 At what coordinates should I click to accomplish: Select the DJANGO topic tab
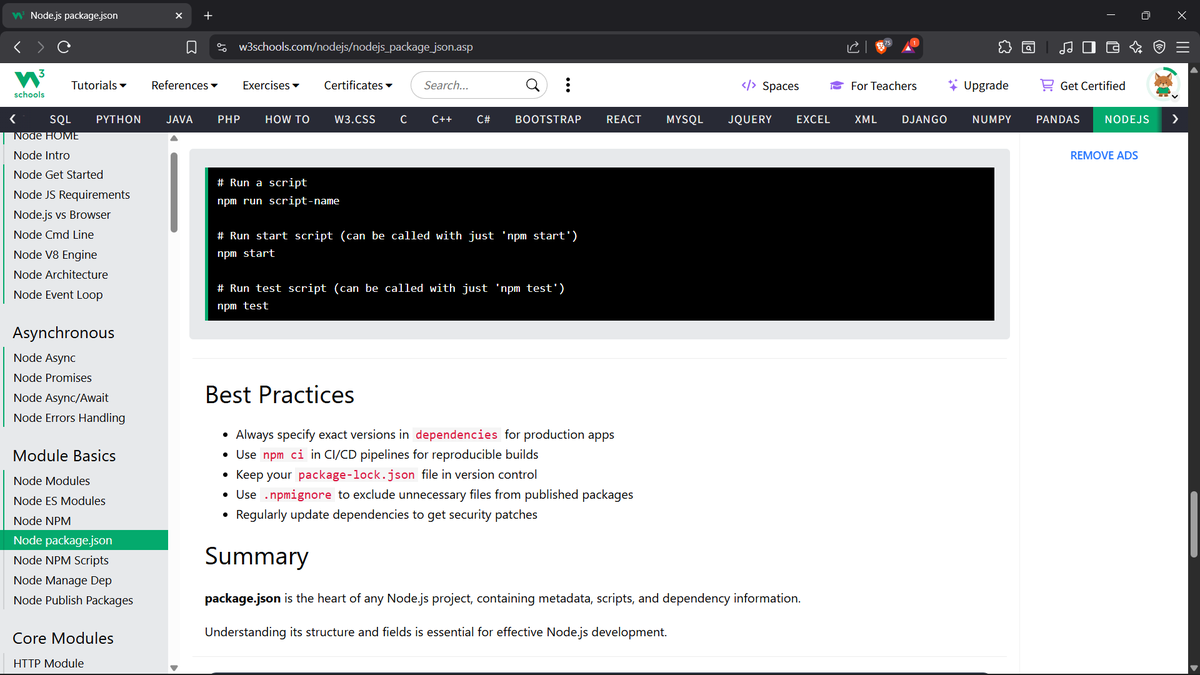924,119
